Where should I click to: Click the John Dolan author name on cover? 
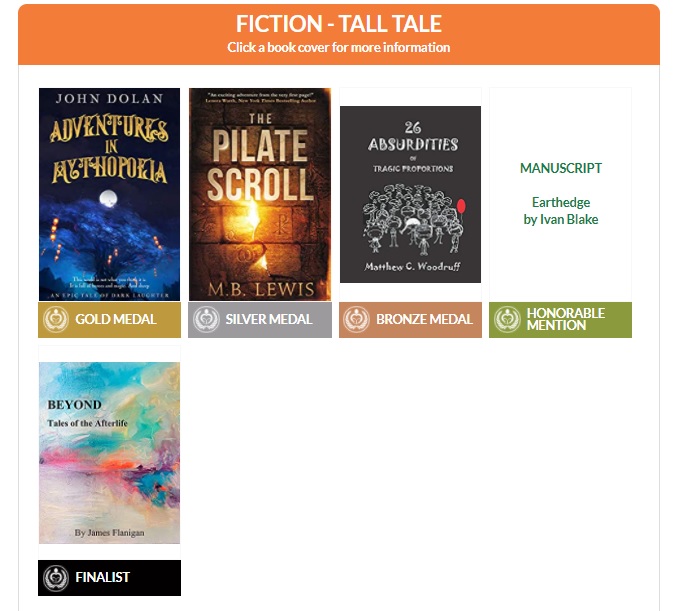(x=109, y=98)
